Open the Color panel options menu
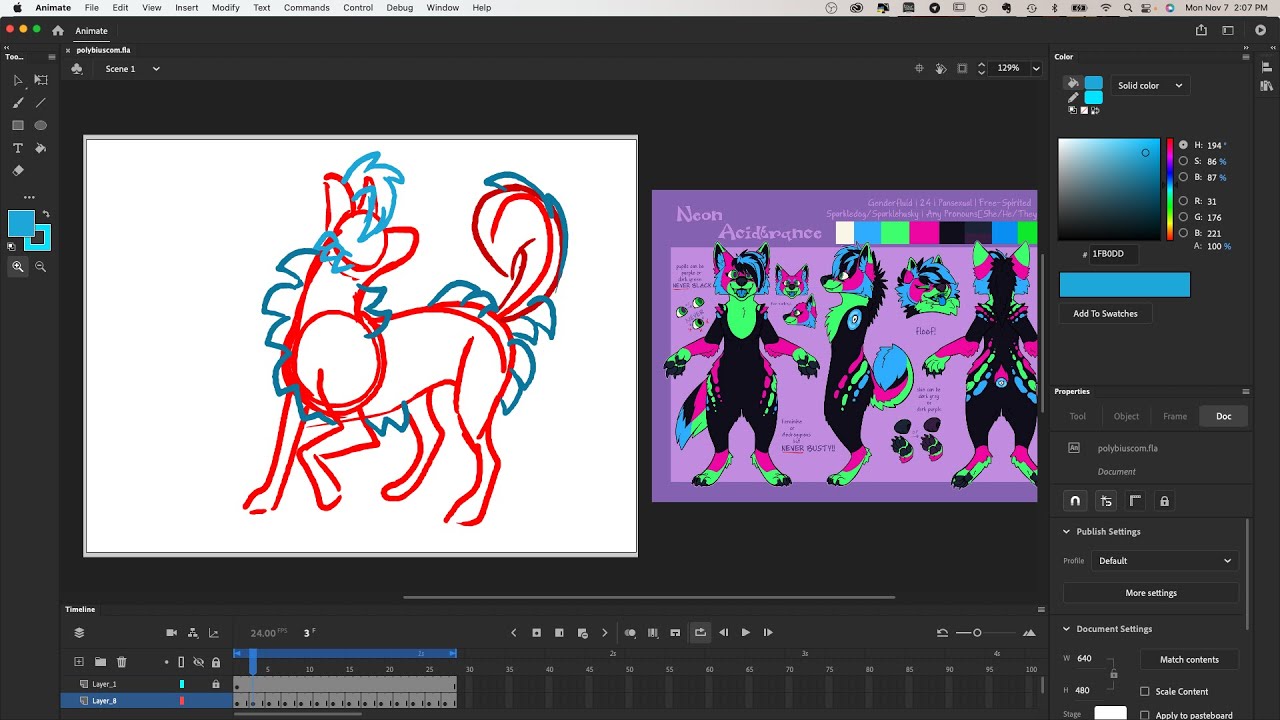The width and height of the screenshot is (1280, 720). (x=1246, y=57)
